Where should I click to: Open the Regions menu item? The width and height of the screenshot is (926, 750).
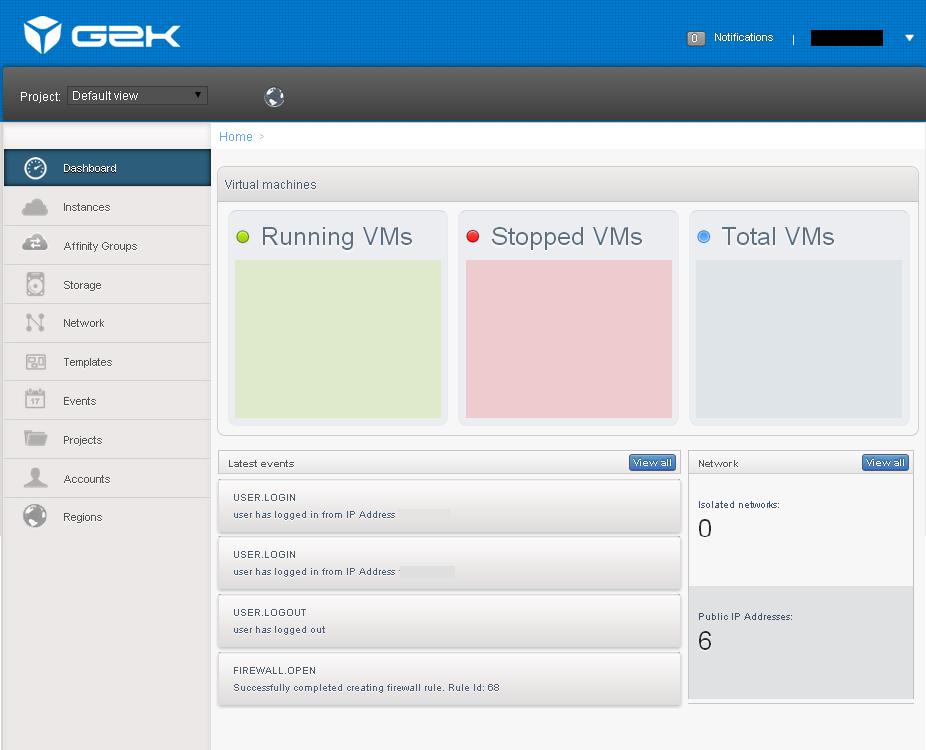pos(82,517)
